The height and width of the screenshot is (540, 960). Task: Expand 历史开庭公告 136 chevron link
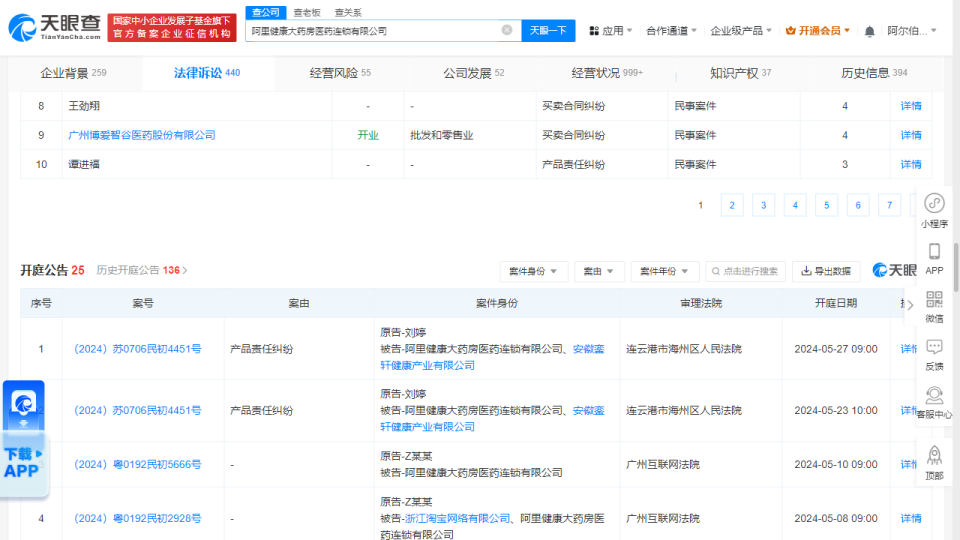pos(142,270)
